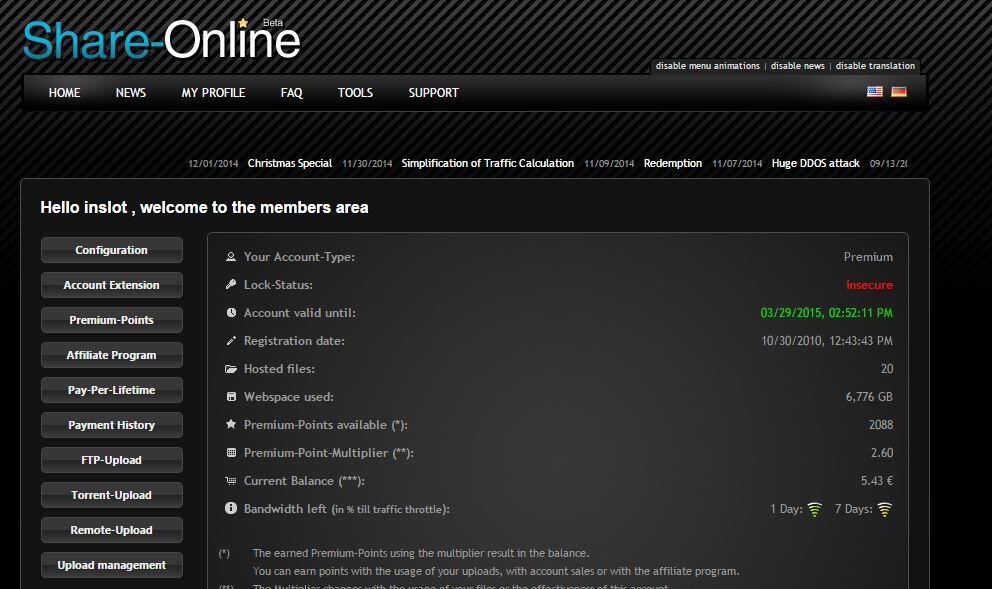
Task: Click the Premium account type value
Action: click(x=868, y=257)
